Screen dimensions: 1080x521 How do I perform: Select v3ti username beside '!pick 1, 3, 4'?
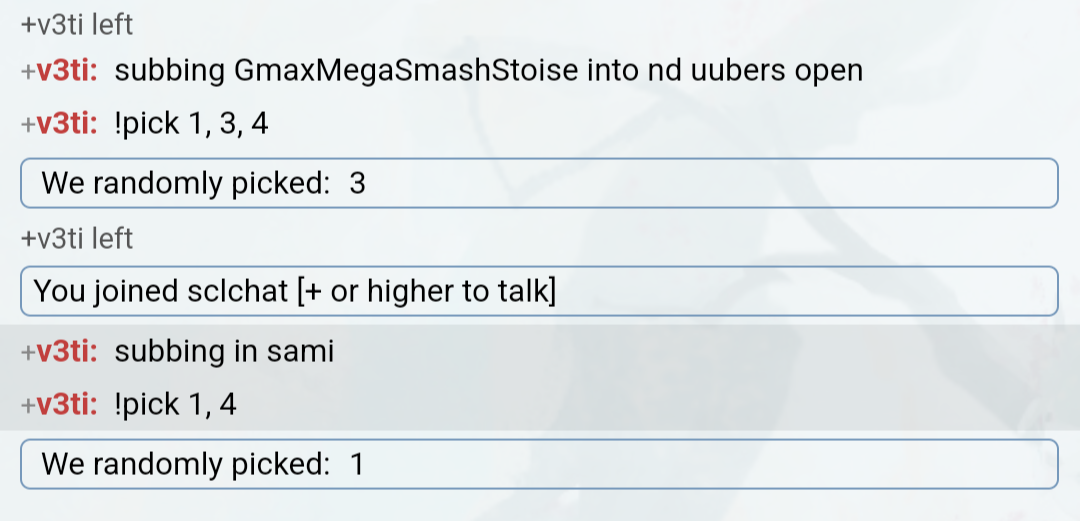[x=66, y=125]
